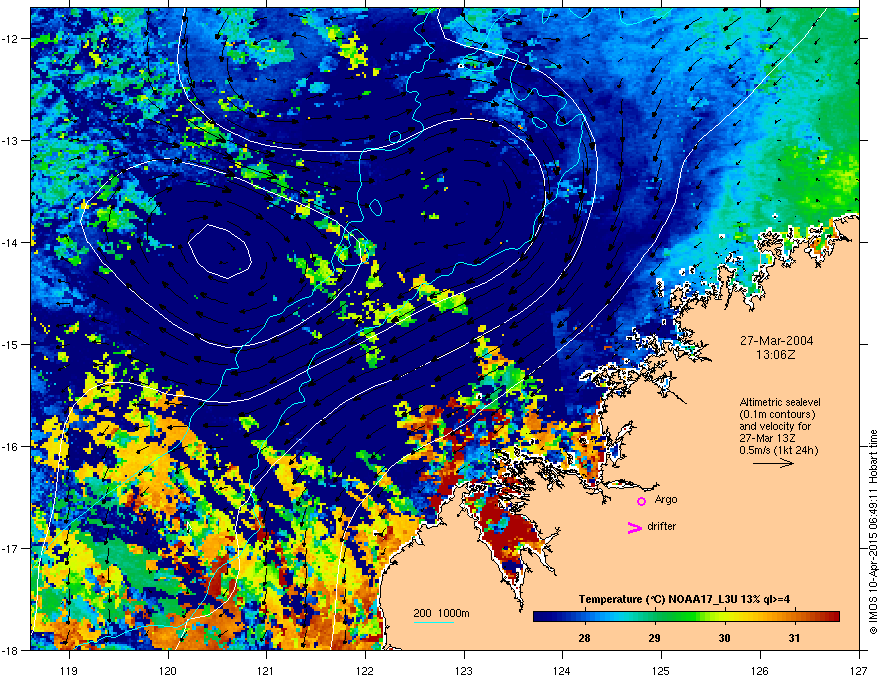
Task: Click the 28 tick label under color bar
Action: click(x=584, y=638)
